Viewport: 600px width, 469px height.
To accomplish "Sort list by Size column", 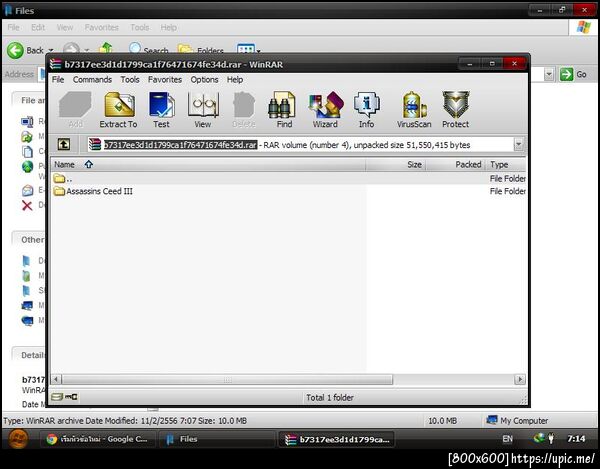I will (395, 164).
